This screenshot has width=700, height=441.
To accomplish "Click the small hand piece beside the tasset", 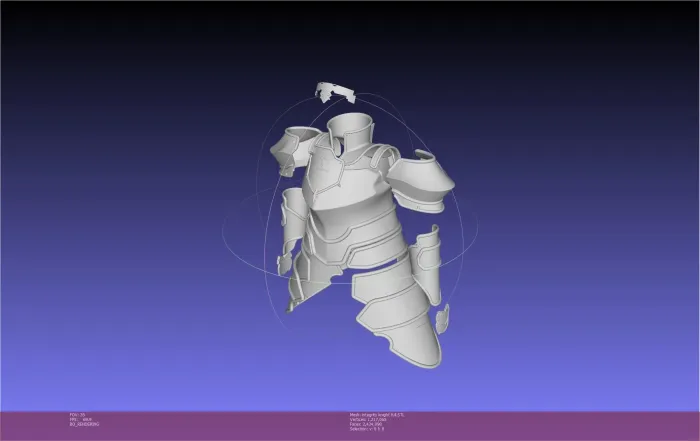I will point(442,319).
